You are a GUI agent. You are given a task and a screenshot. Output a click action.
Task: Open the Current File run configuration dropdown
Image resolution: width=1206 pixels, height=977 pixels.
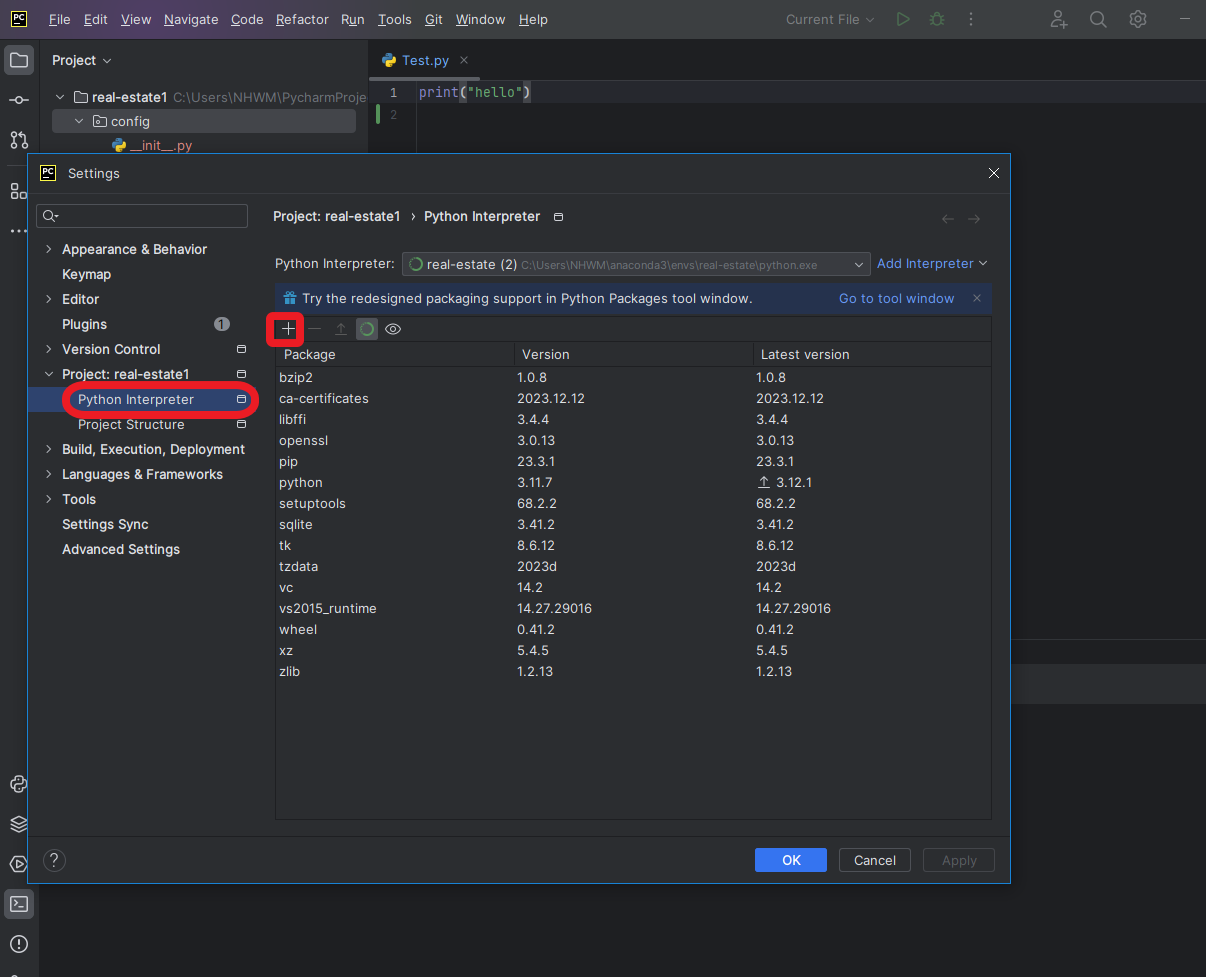click(830, 19)
